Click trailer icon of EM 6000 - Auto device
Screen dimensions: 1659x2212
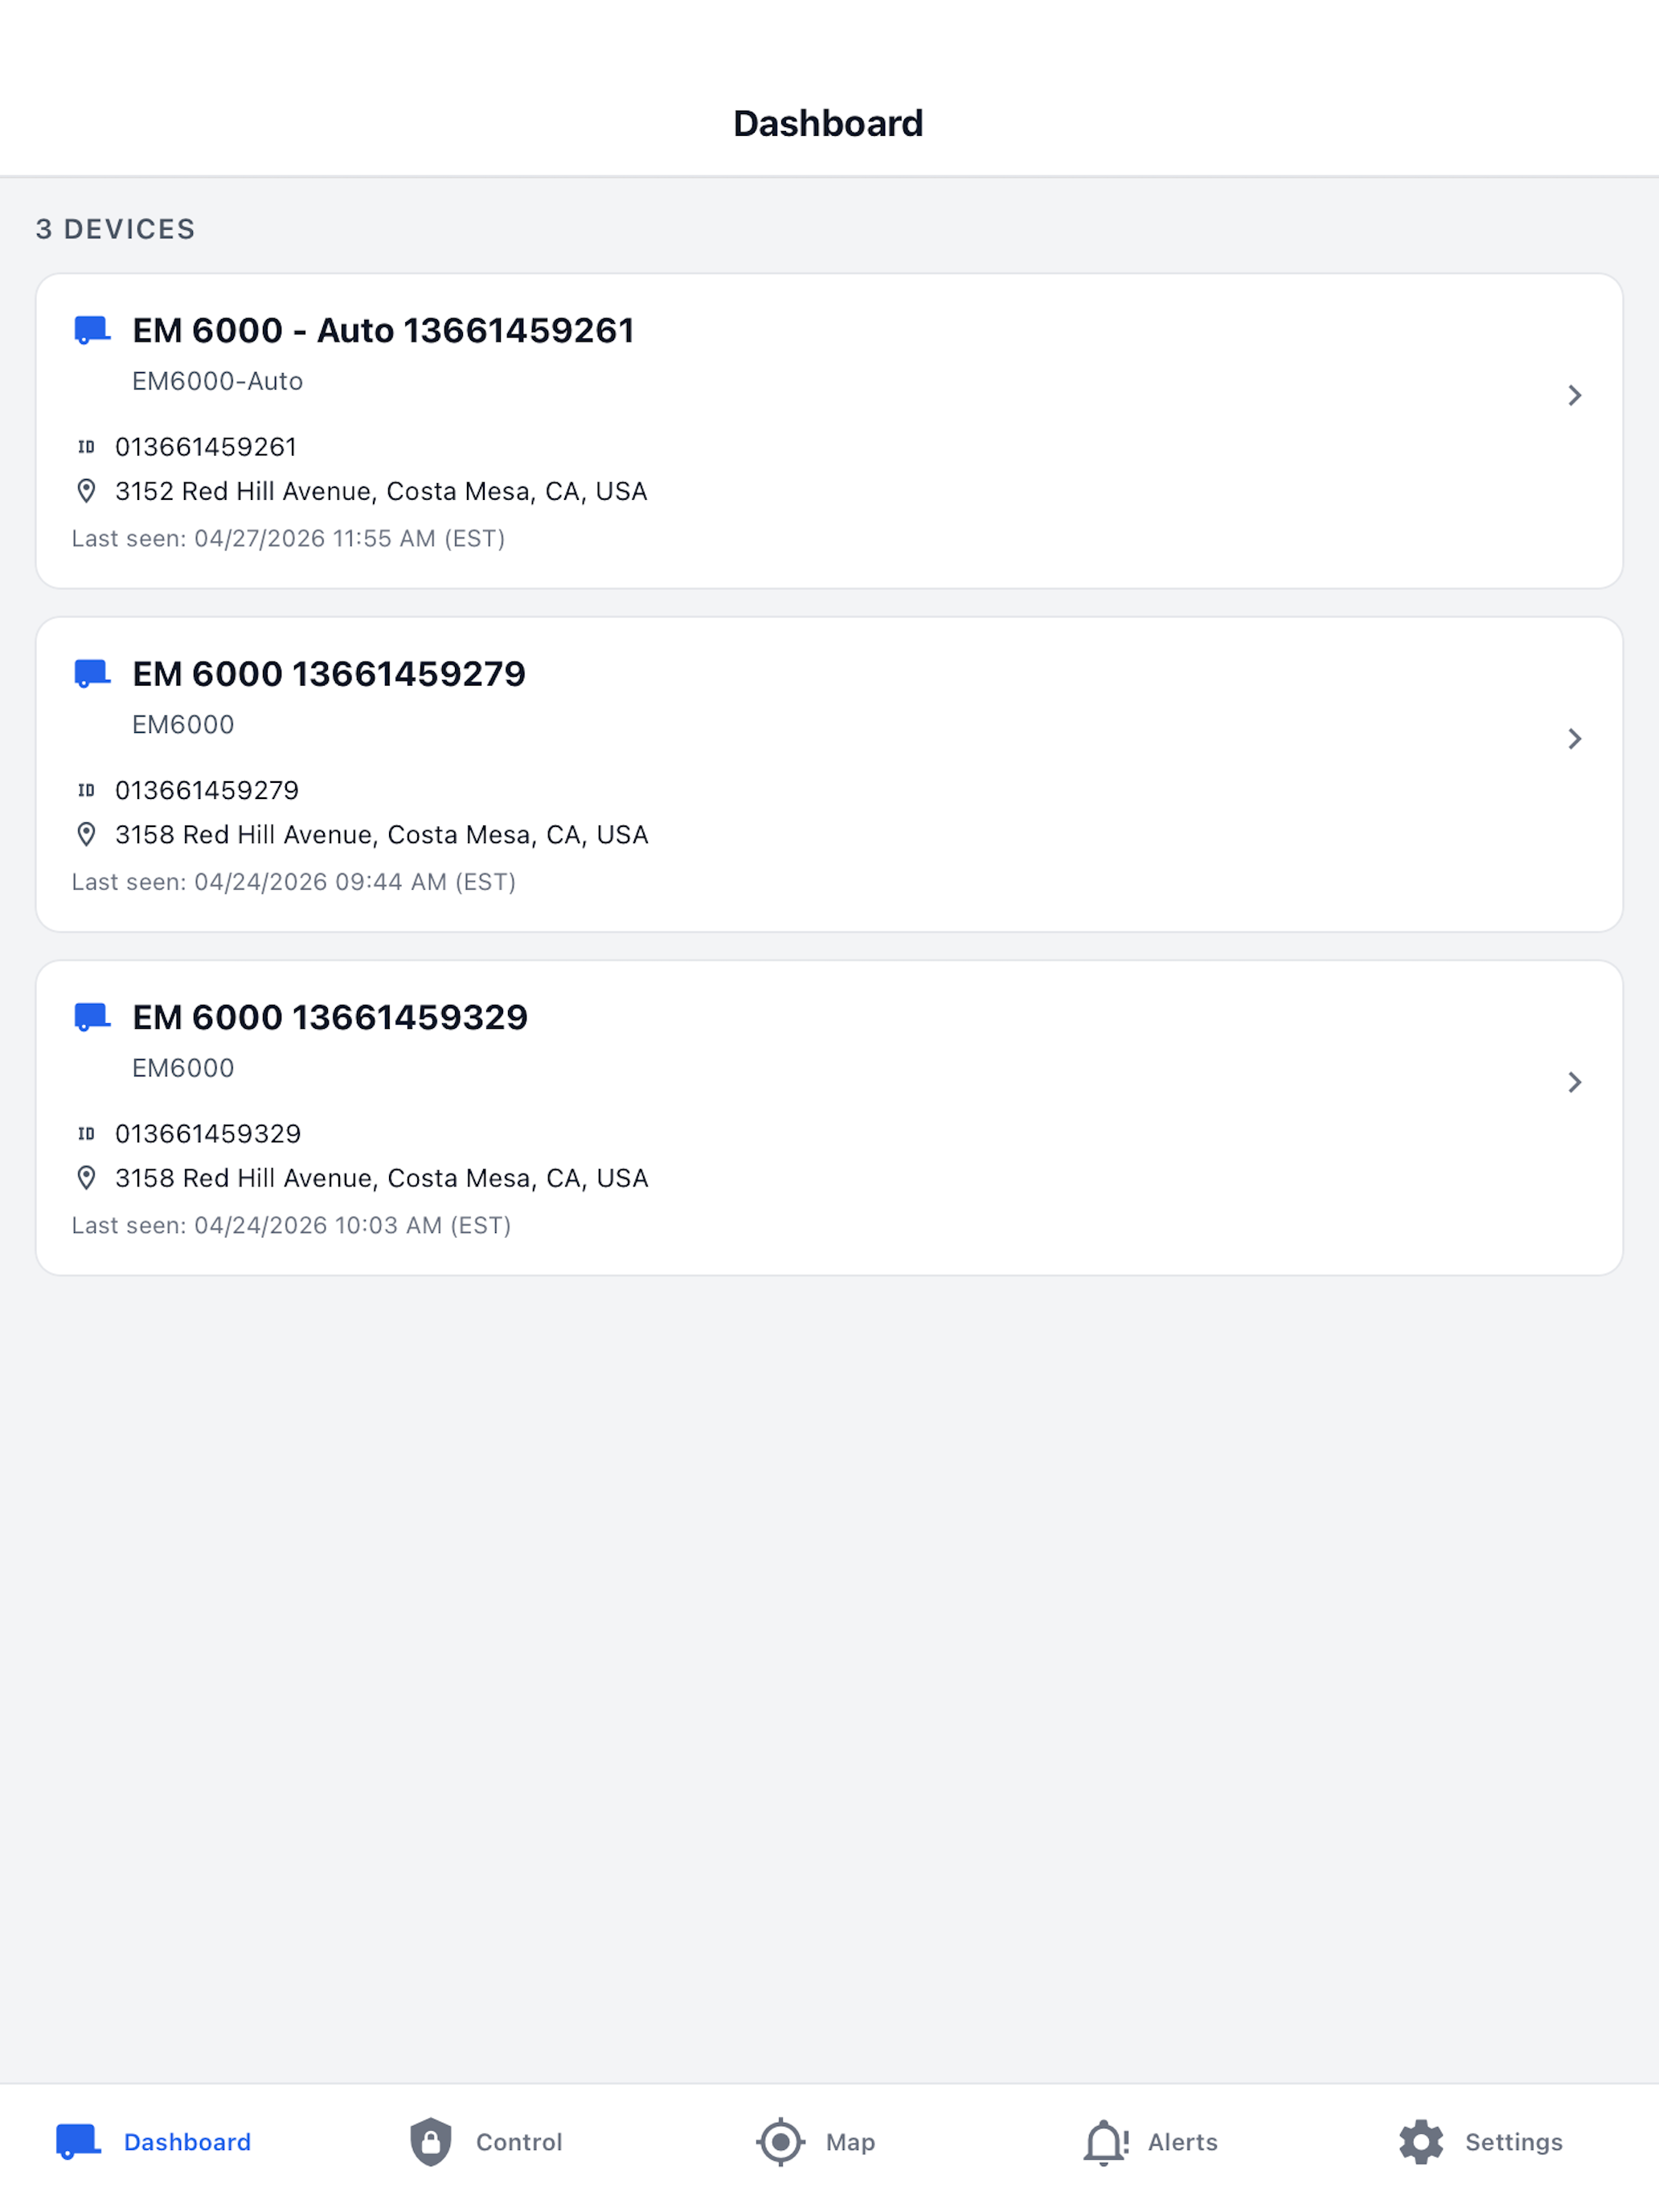tap(92, 330)
